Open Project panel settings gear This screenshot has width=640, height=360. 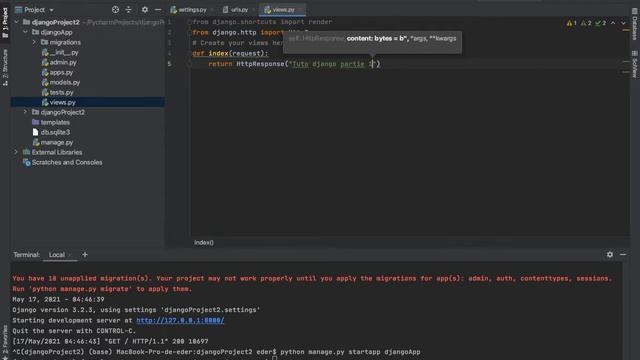click(x=145, y=9)
